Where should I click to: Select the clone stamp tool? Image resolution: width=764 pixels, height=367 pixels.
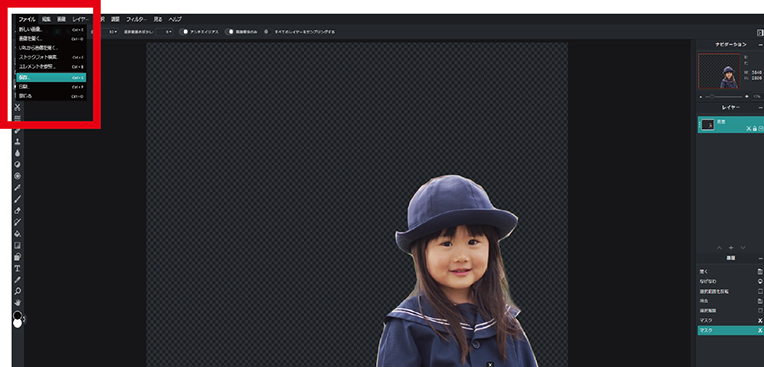click(18, 141)
